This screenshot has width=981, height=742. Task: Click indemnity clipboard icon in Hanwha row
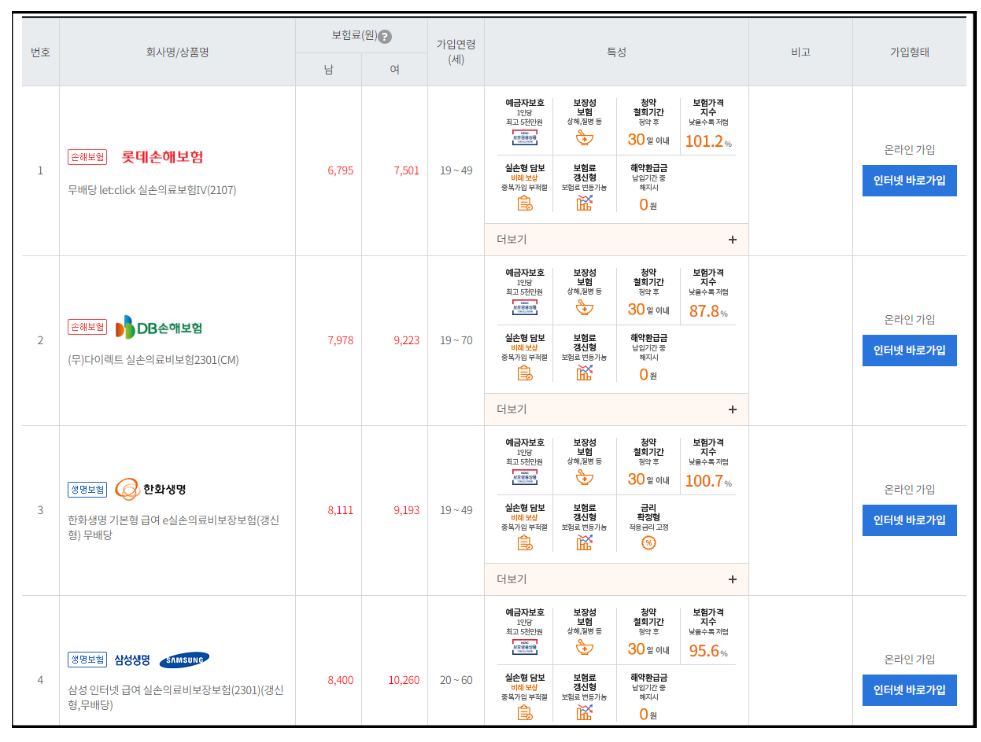(525, 543)
